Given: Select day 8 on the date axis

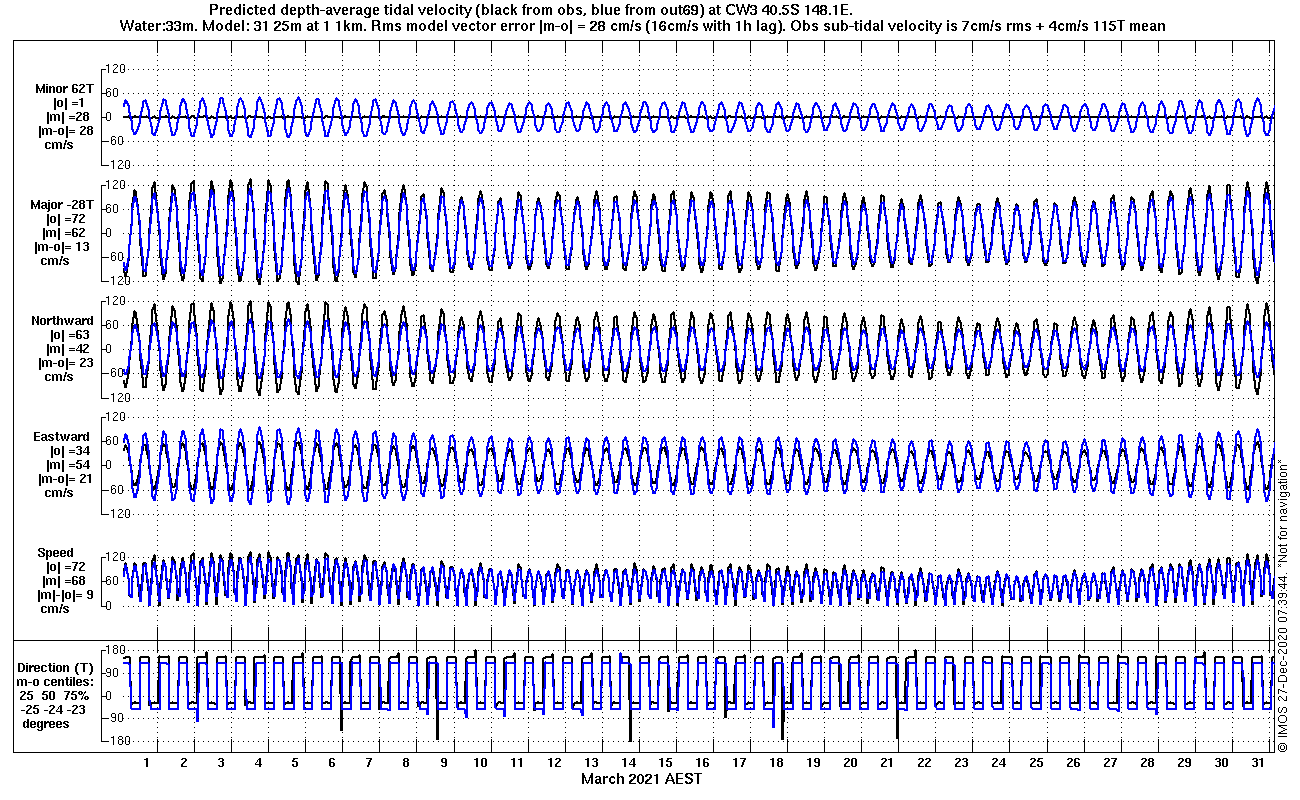Looking at the screenshot, I should point(406,763).
